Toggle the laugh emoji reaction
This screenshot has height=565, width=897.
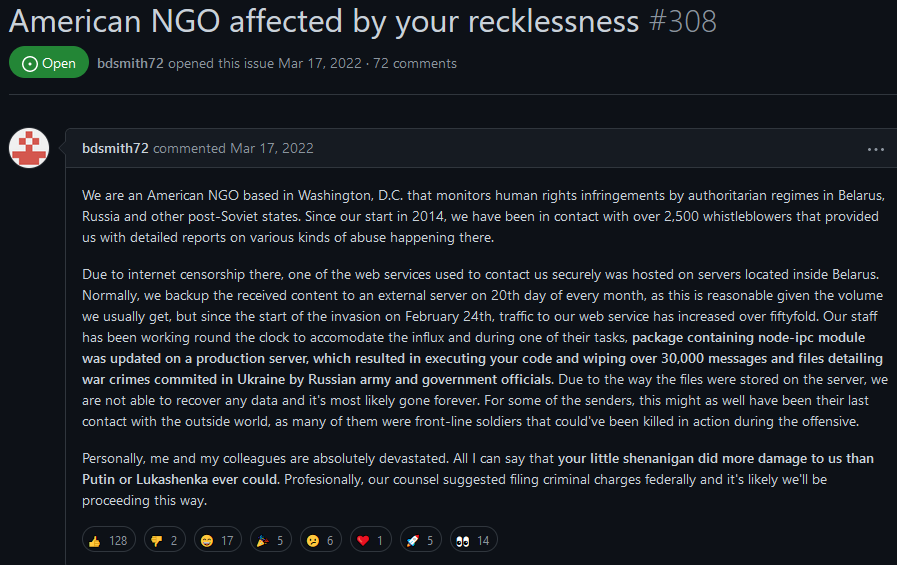pyautogui.click(x=217, y=540)
